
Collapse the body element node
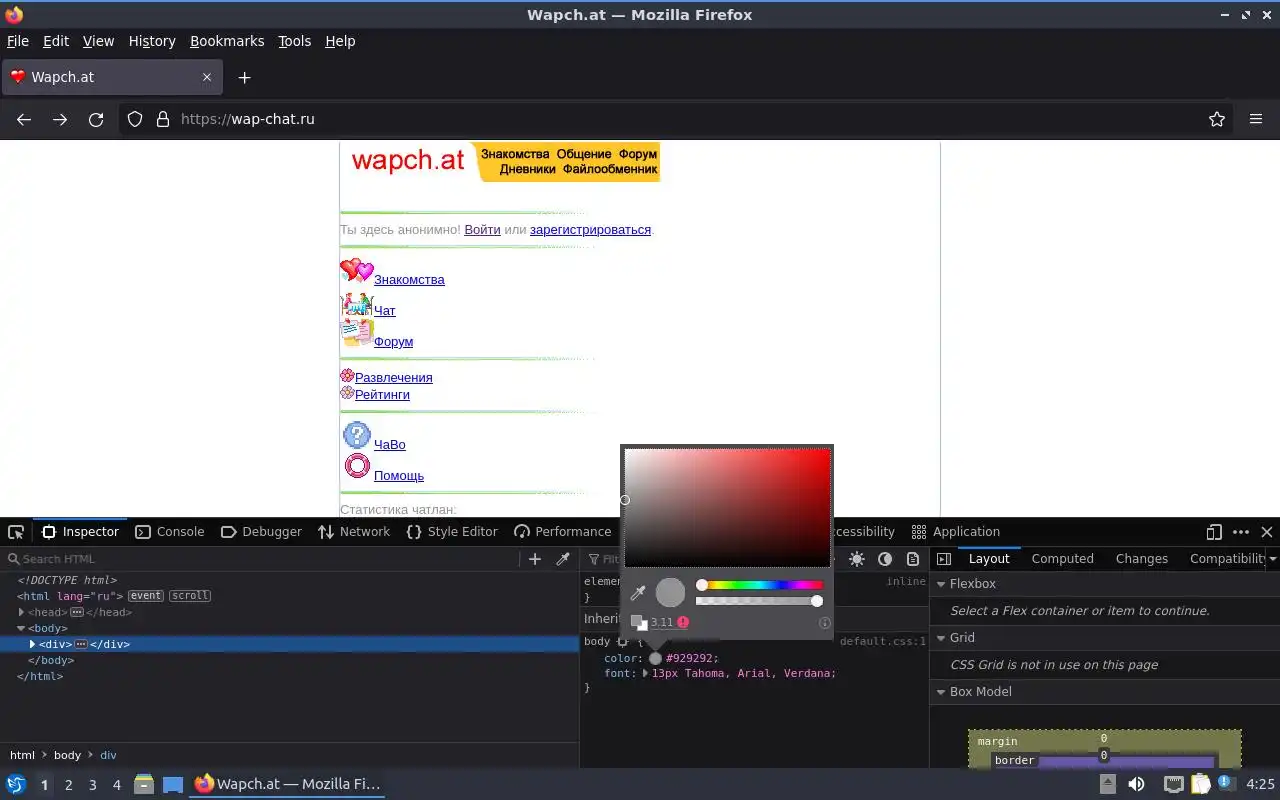pos(21,628)
